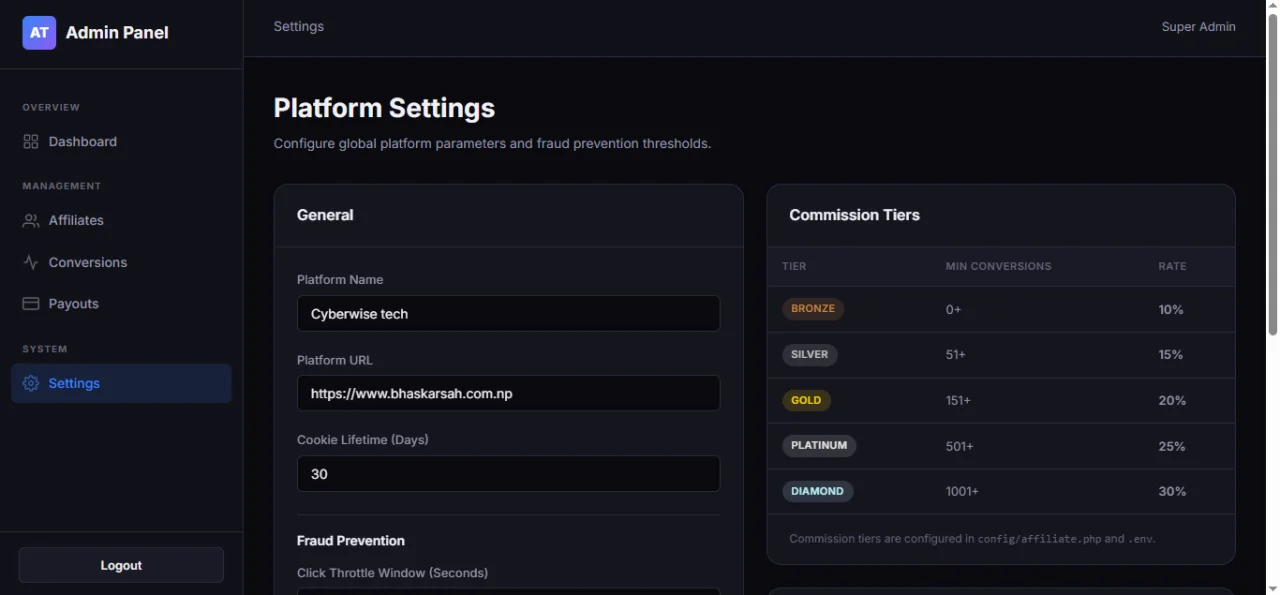The width and height of the screenshot is (1280, 595).
Task: Click the 1001+ min conversions cell
Action: [x=962, y=491]
